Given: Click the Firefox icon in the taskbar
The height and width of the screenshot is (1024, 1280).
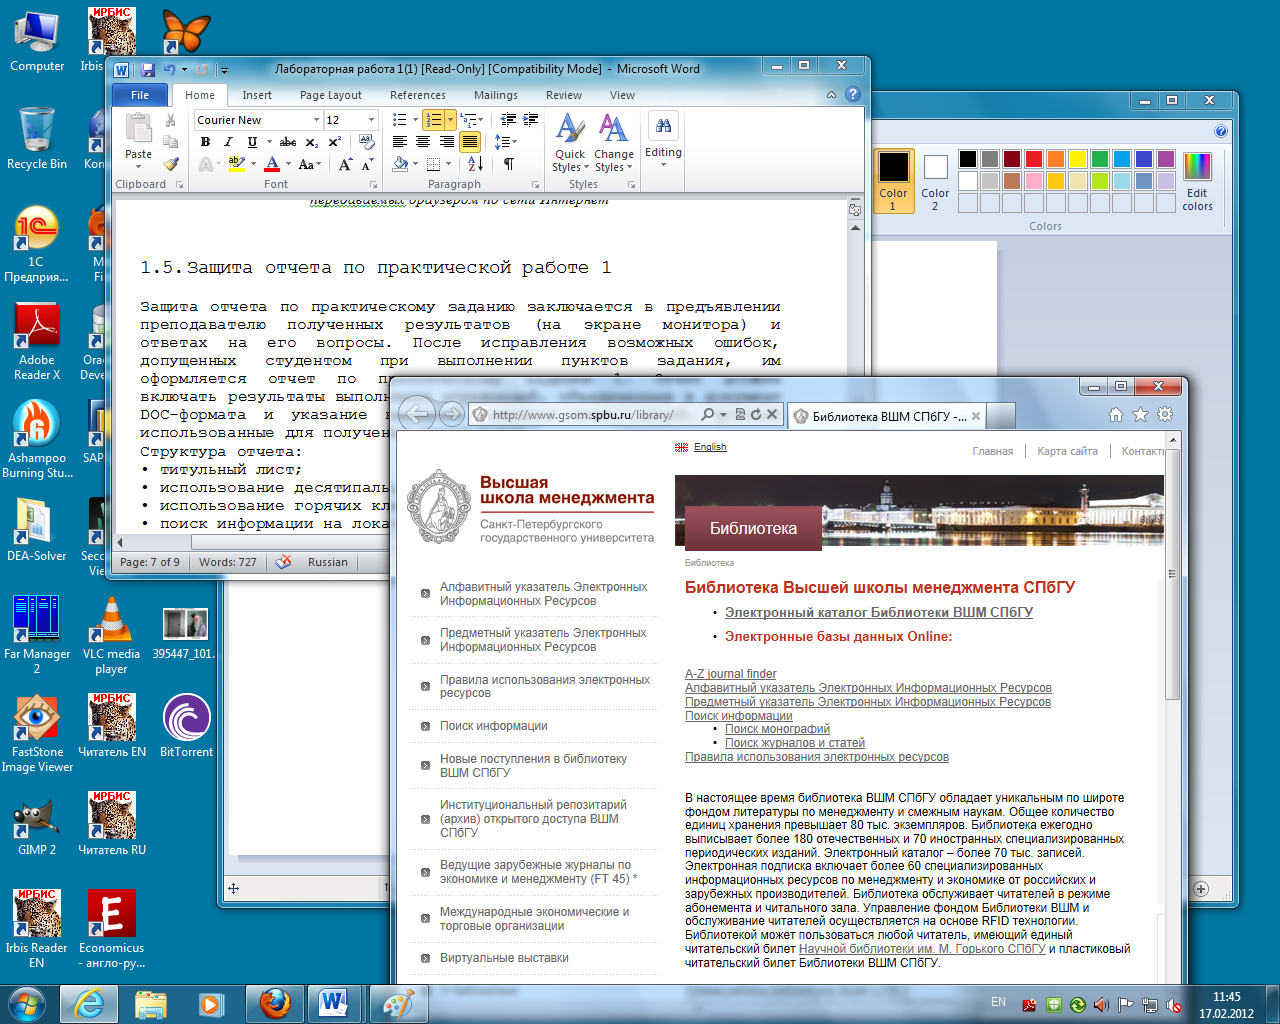Looking at the screenshot, I should coord(276,1004).
